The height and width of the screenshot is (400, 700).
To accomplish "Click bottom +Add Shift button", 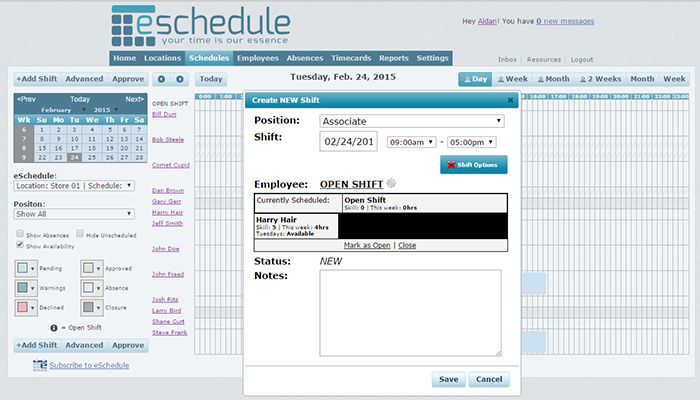I will coord(37,345).
